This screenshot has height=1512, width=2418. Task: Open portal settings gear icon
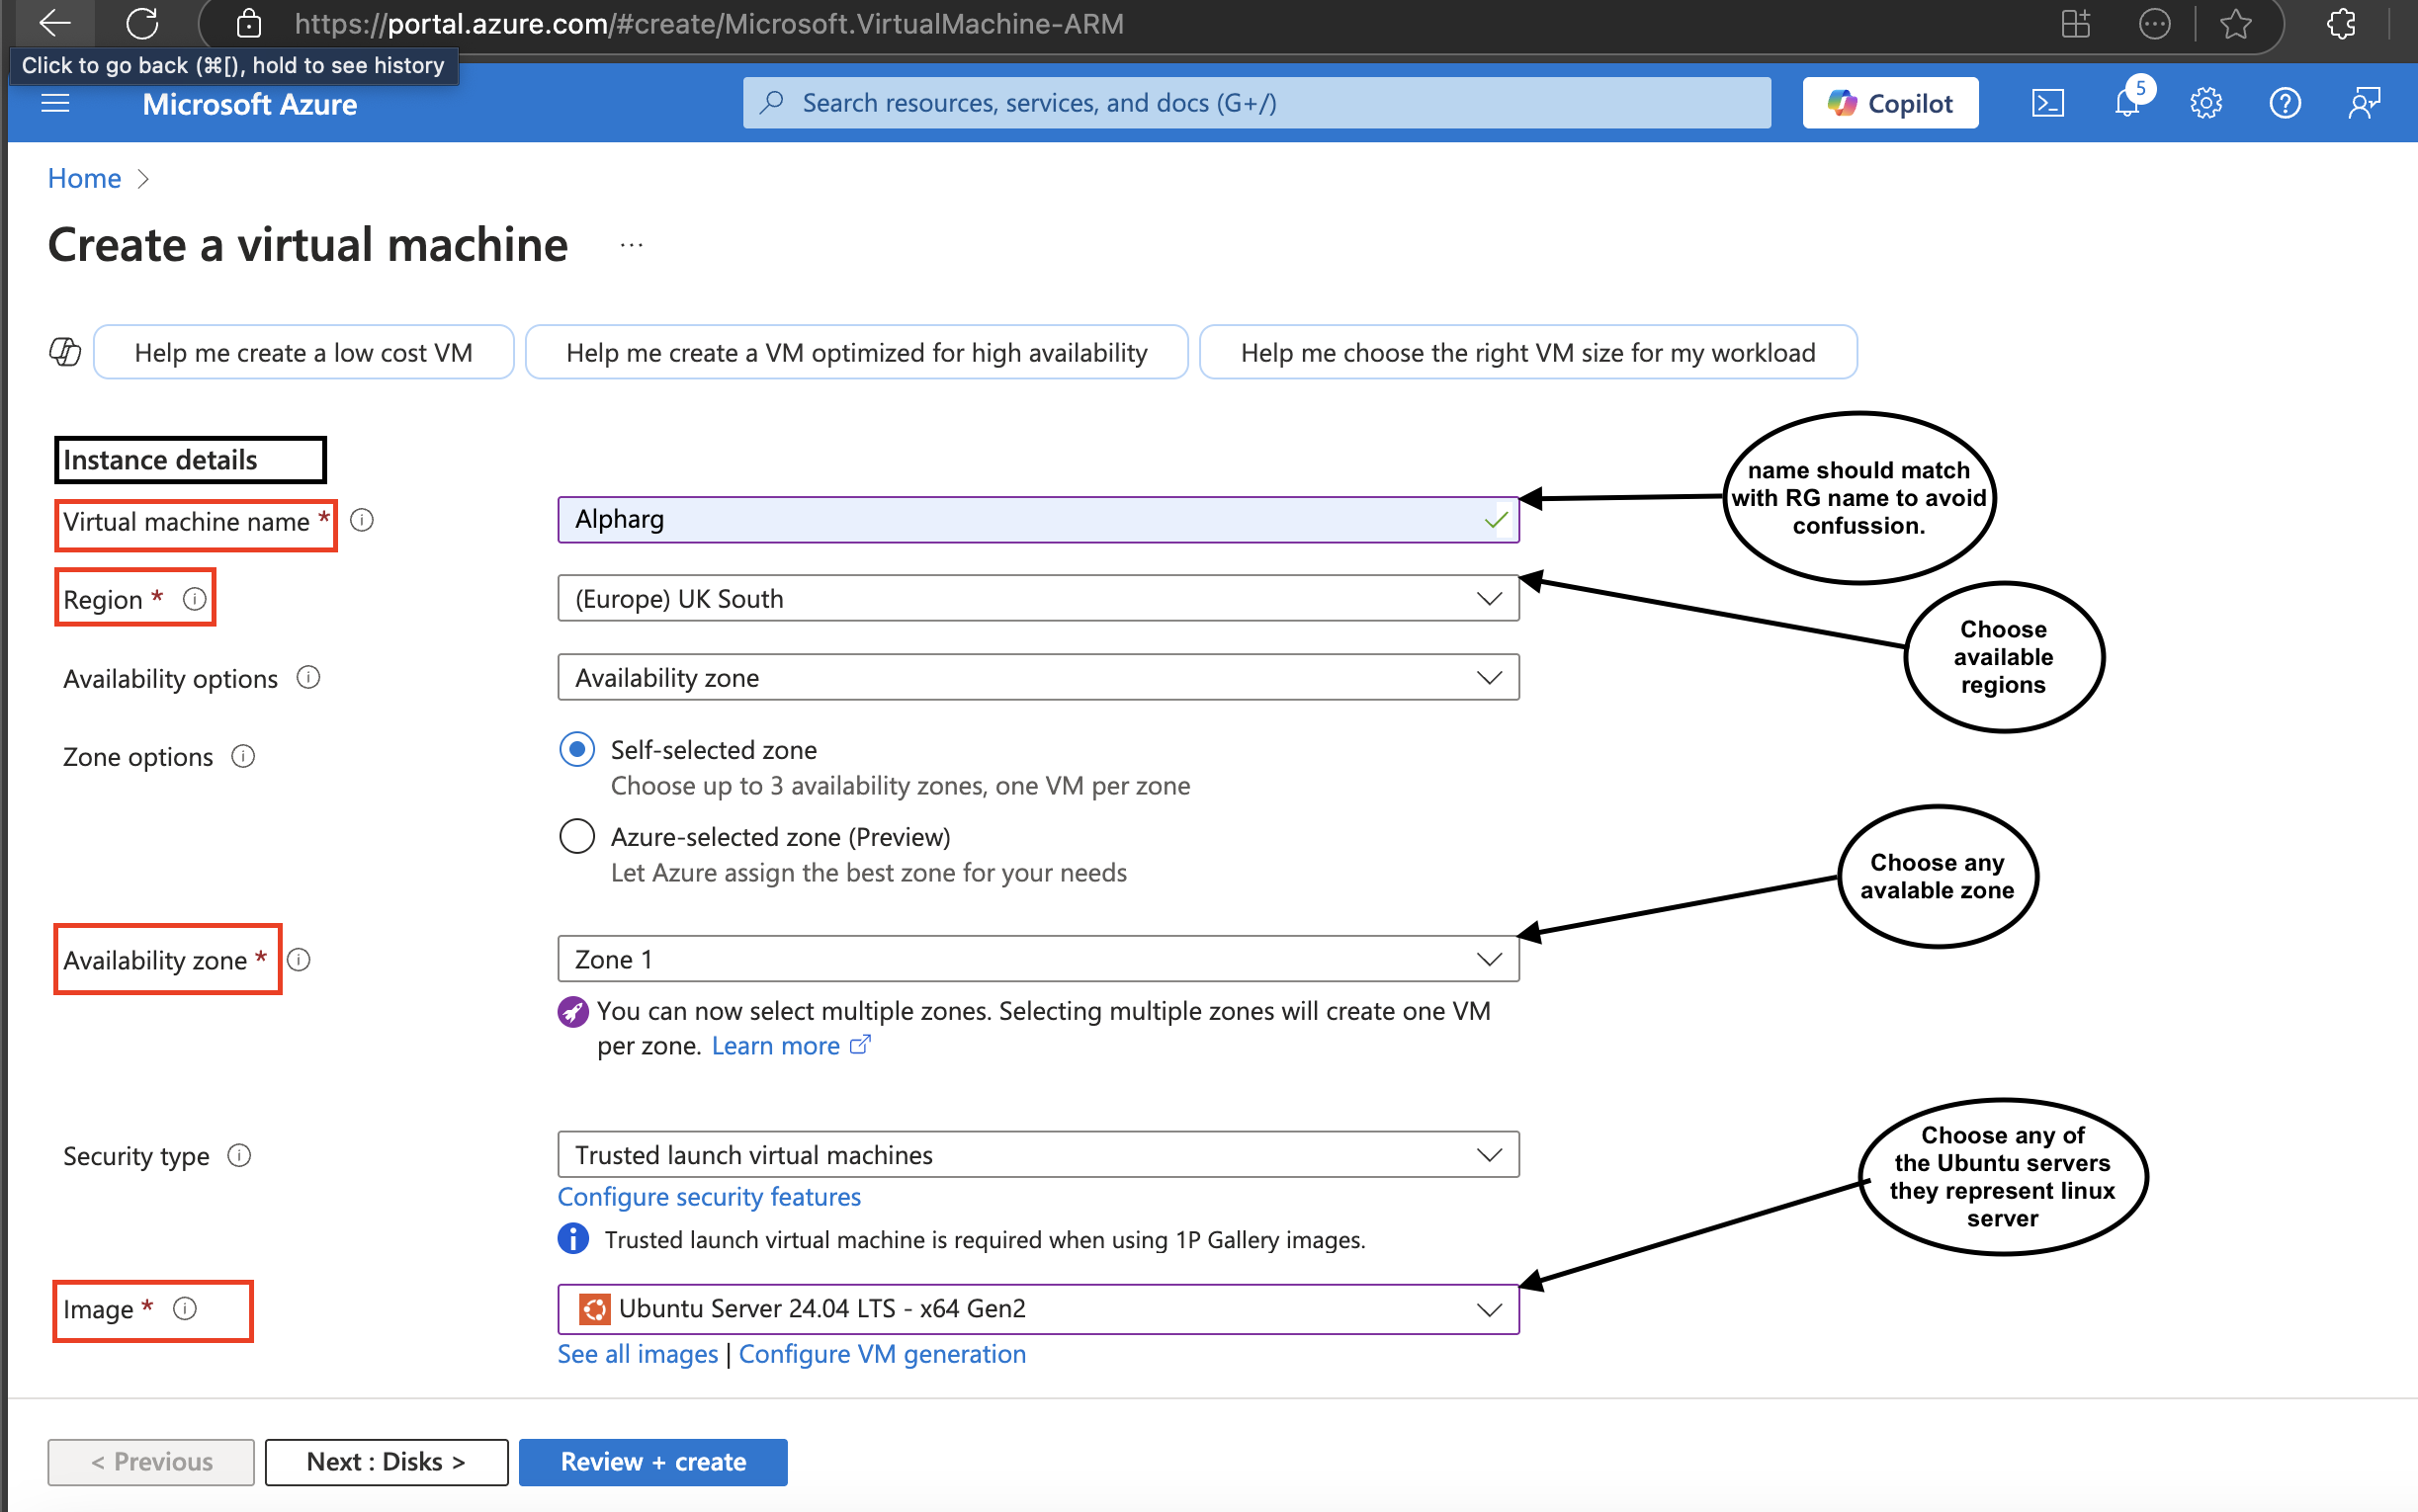(2205, 103)
